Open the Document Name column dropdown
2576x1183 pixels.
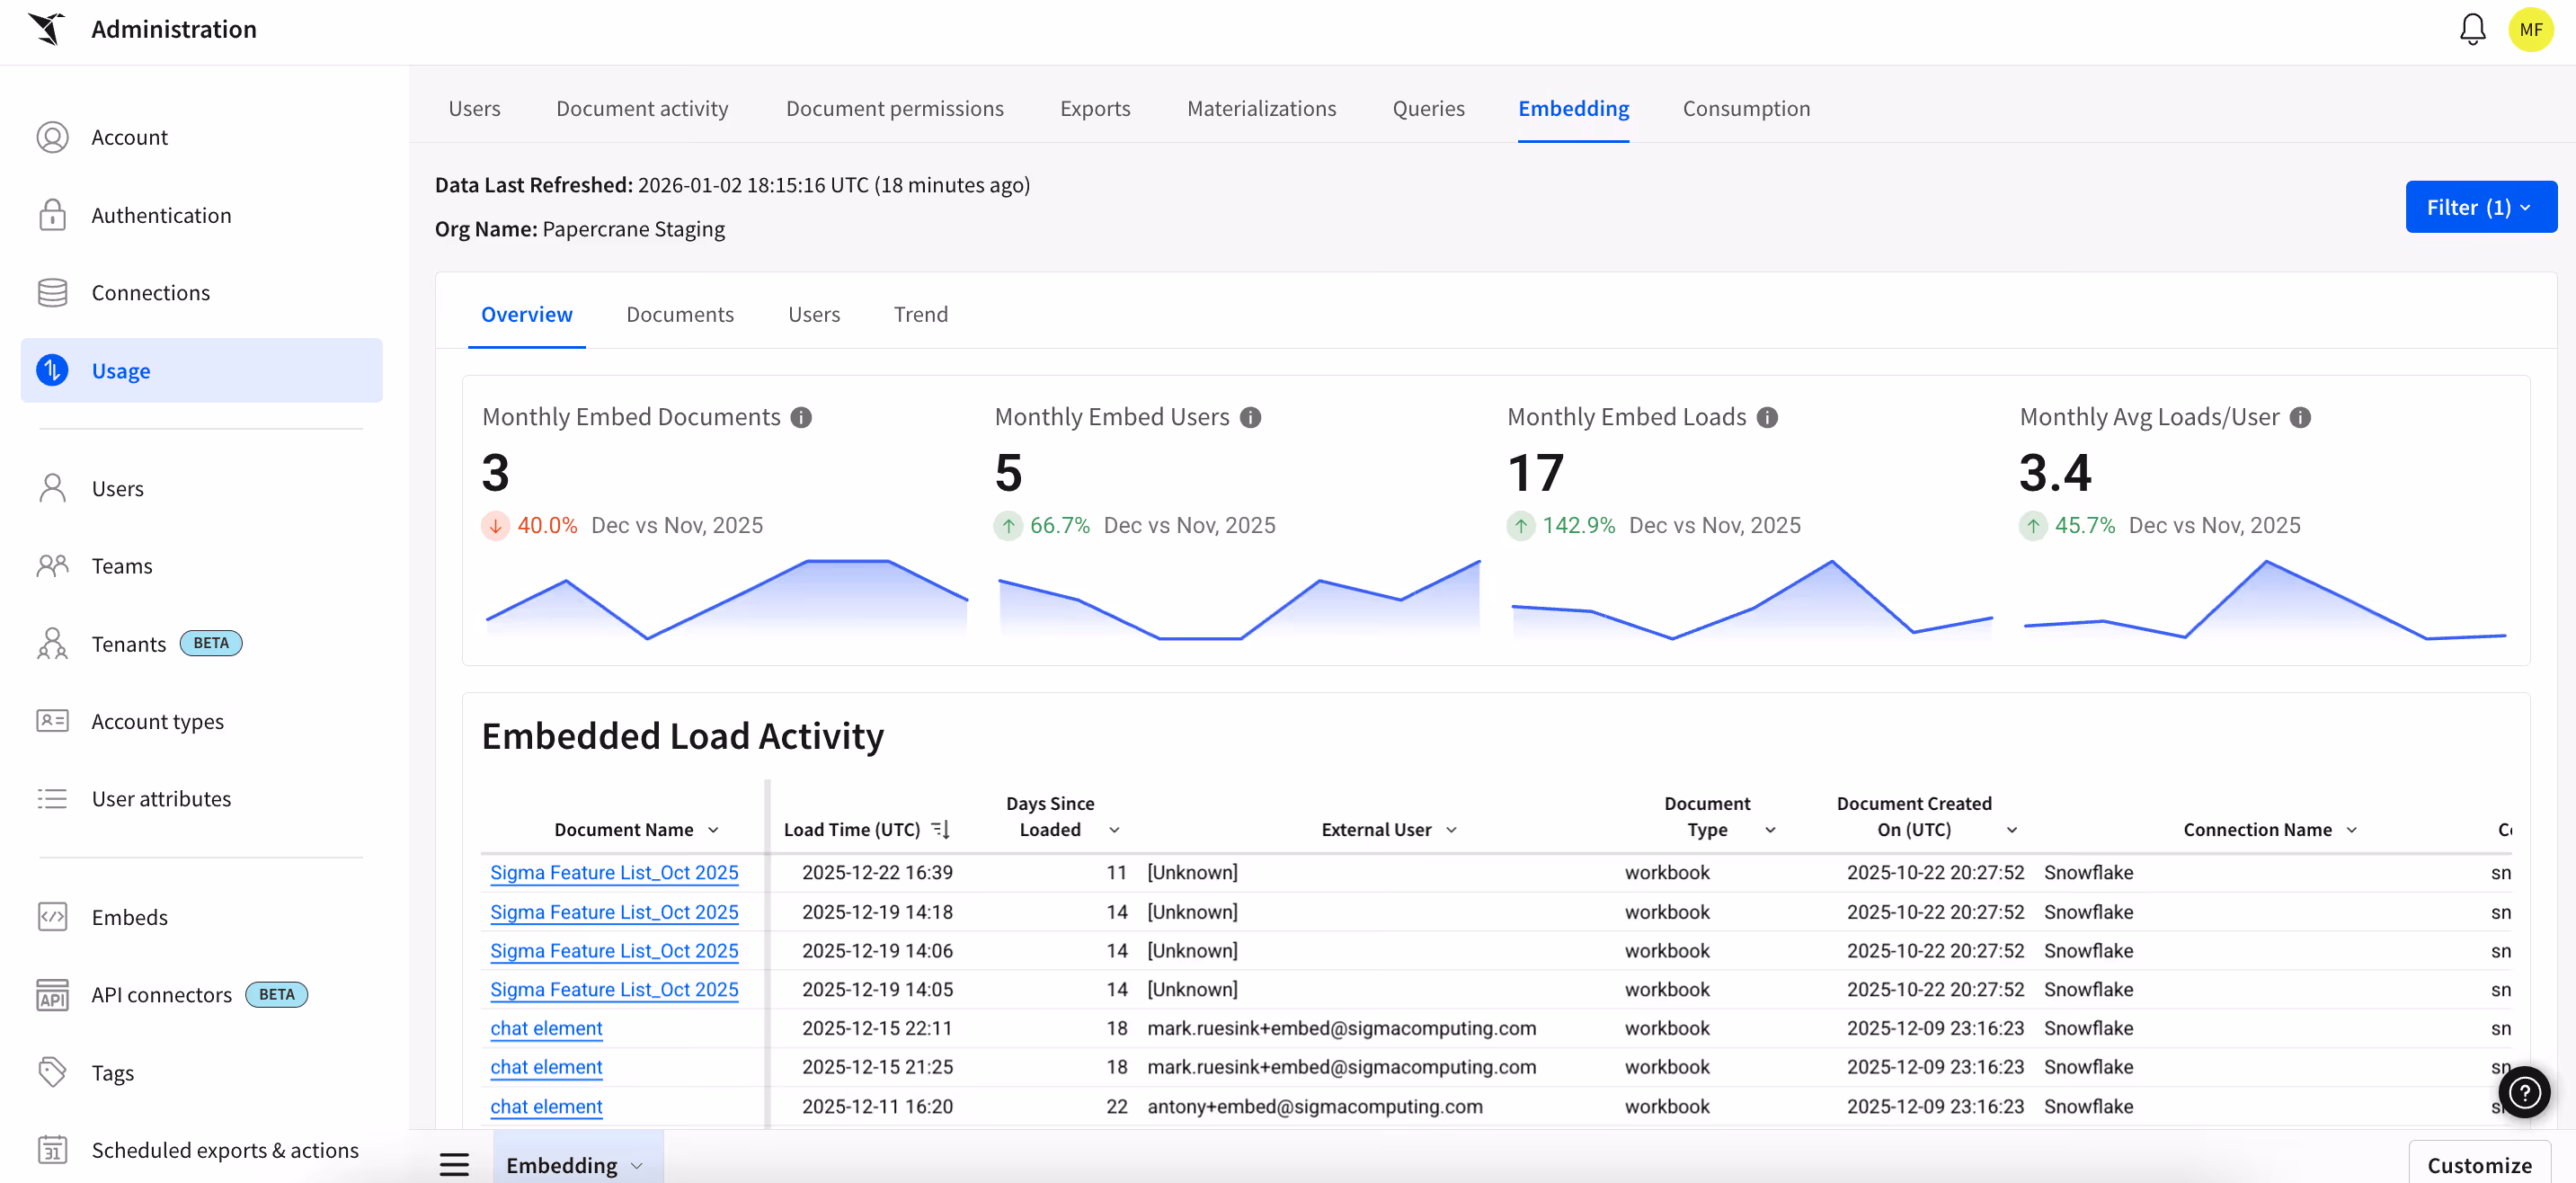(x=713, y=830)
